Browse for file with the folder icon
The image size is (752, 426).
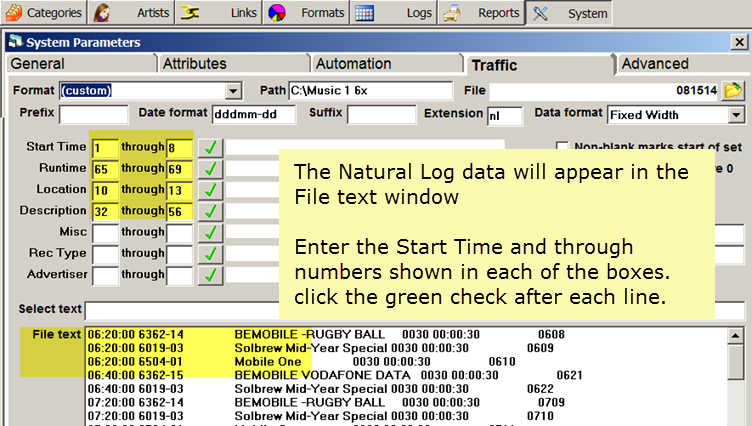pos(733,90)
